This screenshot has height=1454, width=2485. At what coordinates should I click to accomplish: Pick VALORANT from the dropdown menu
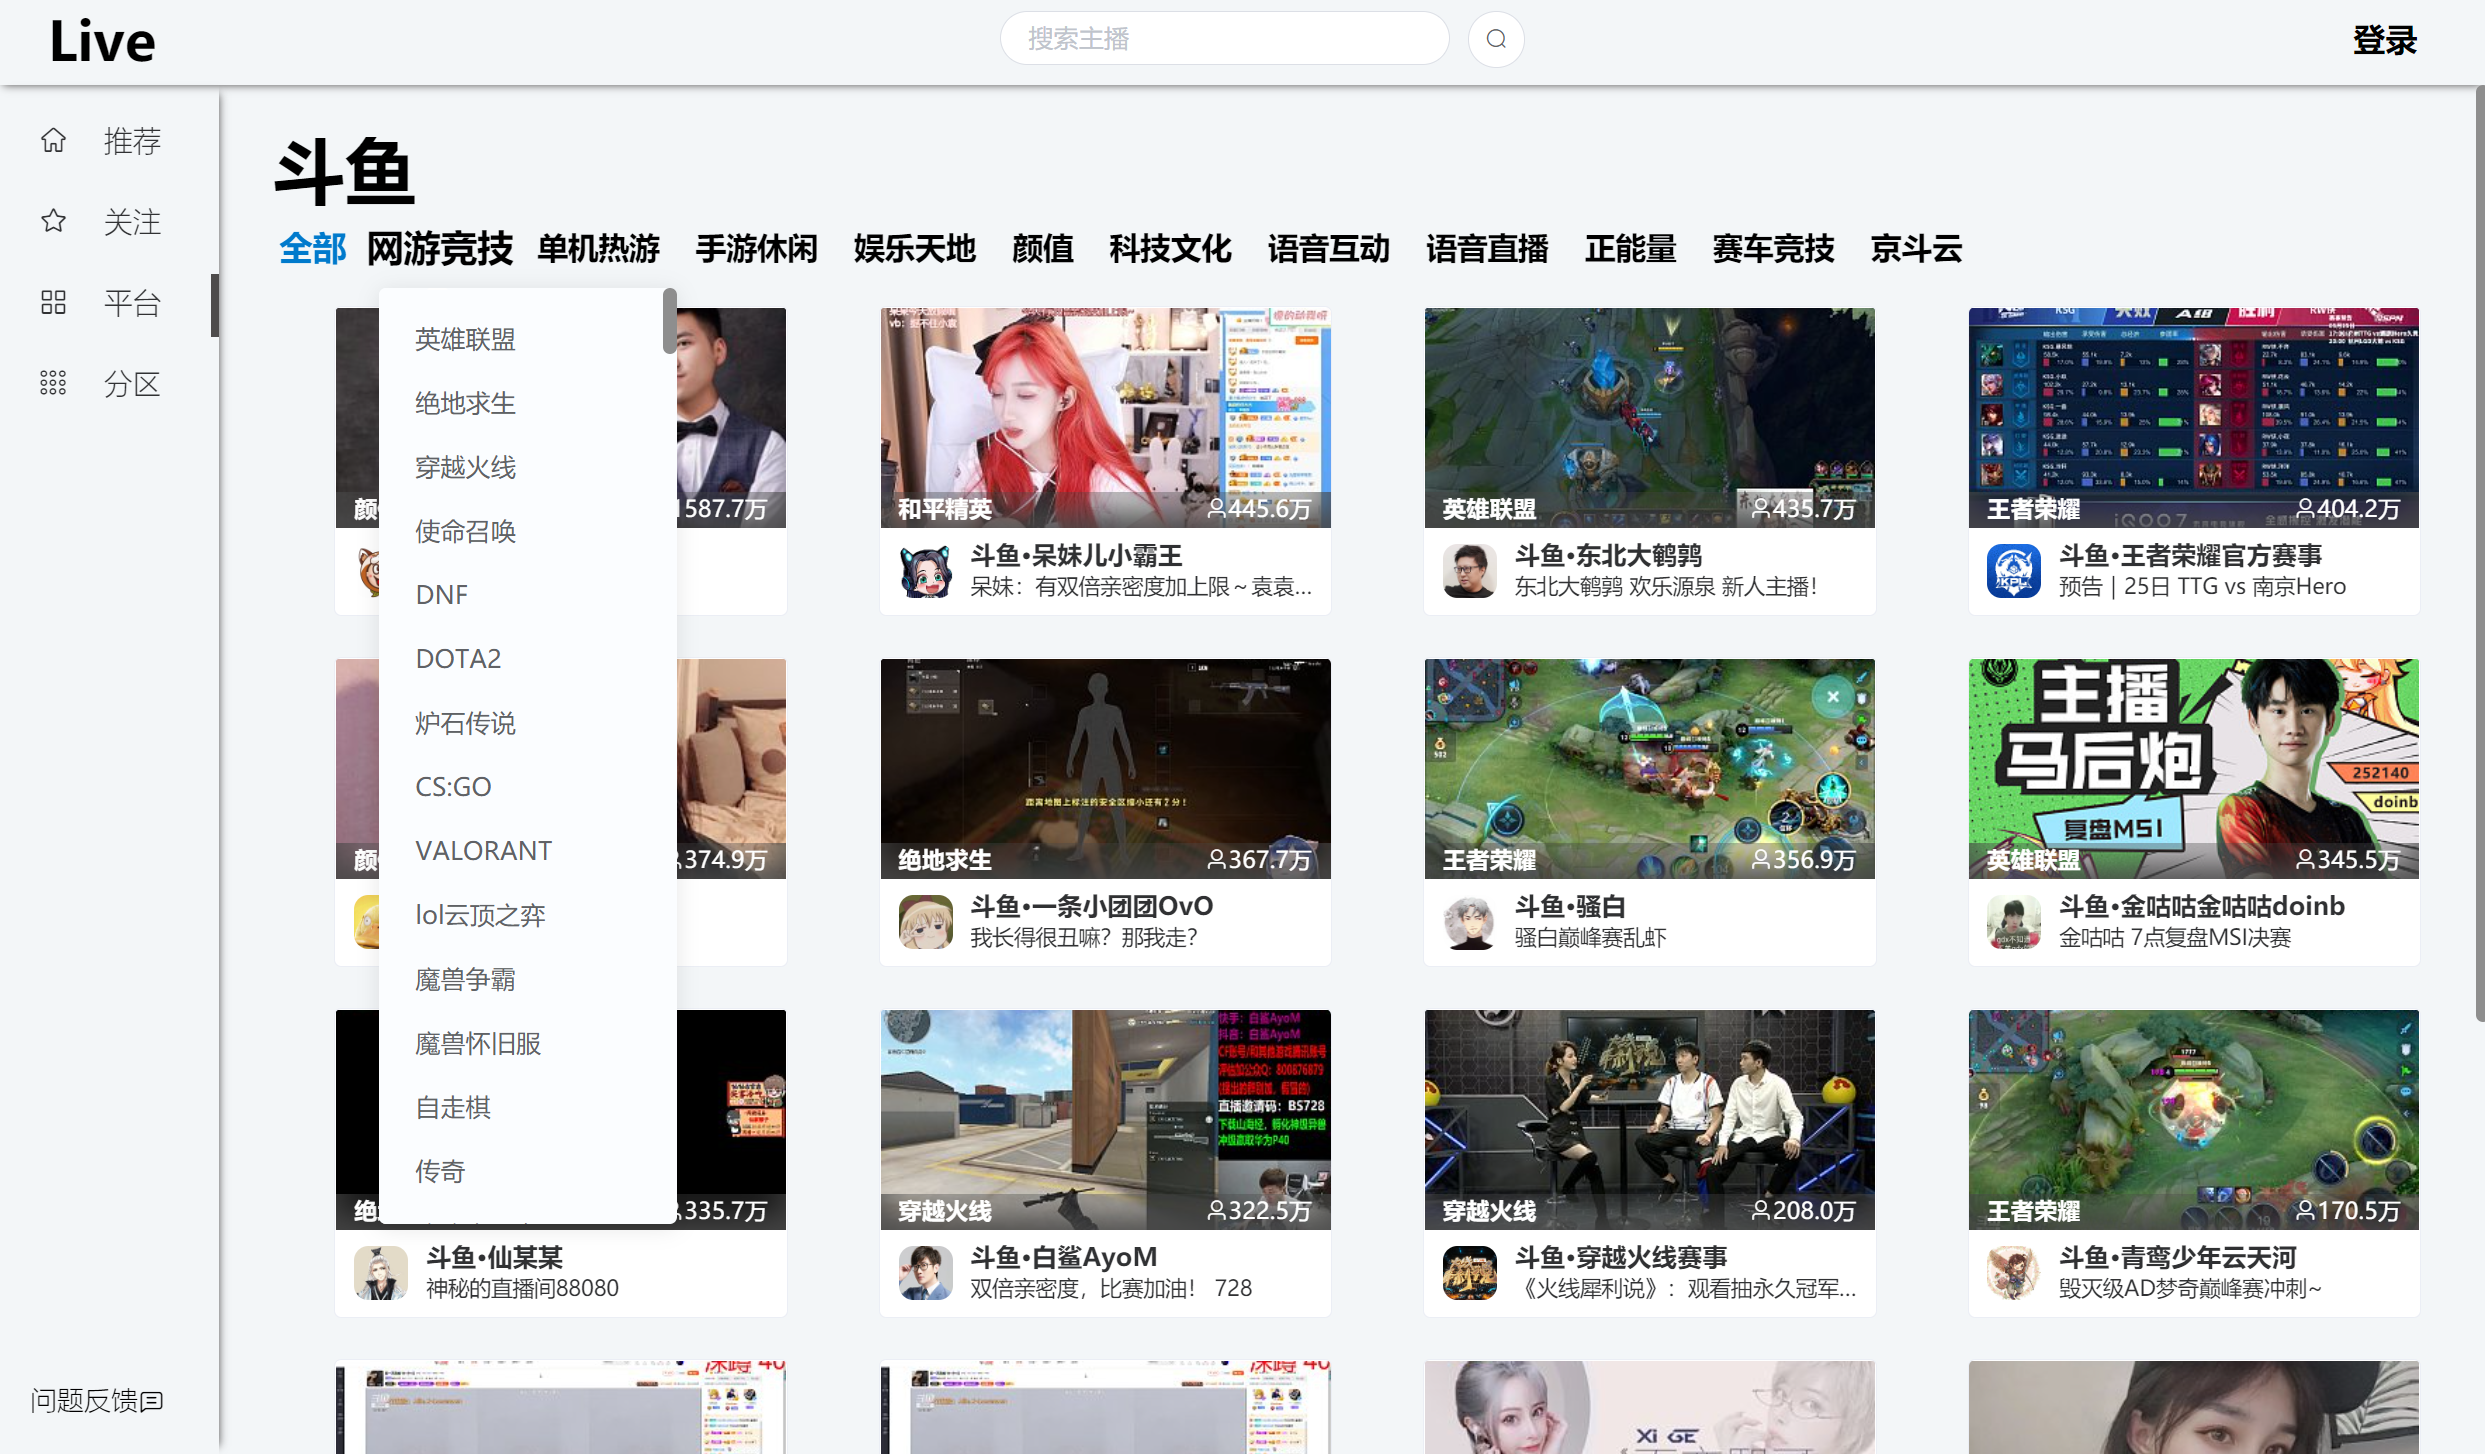coord(483,851)
